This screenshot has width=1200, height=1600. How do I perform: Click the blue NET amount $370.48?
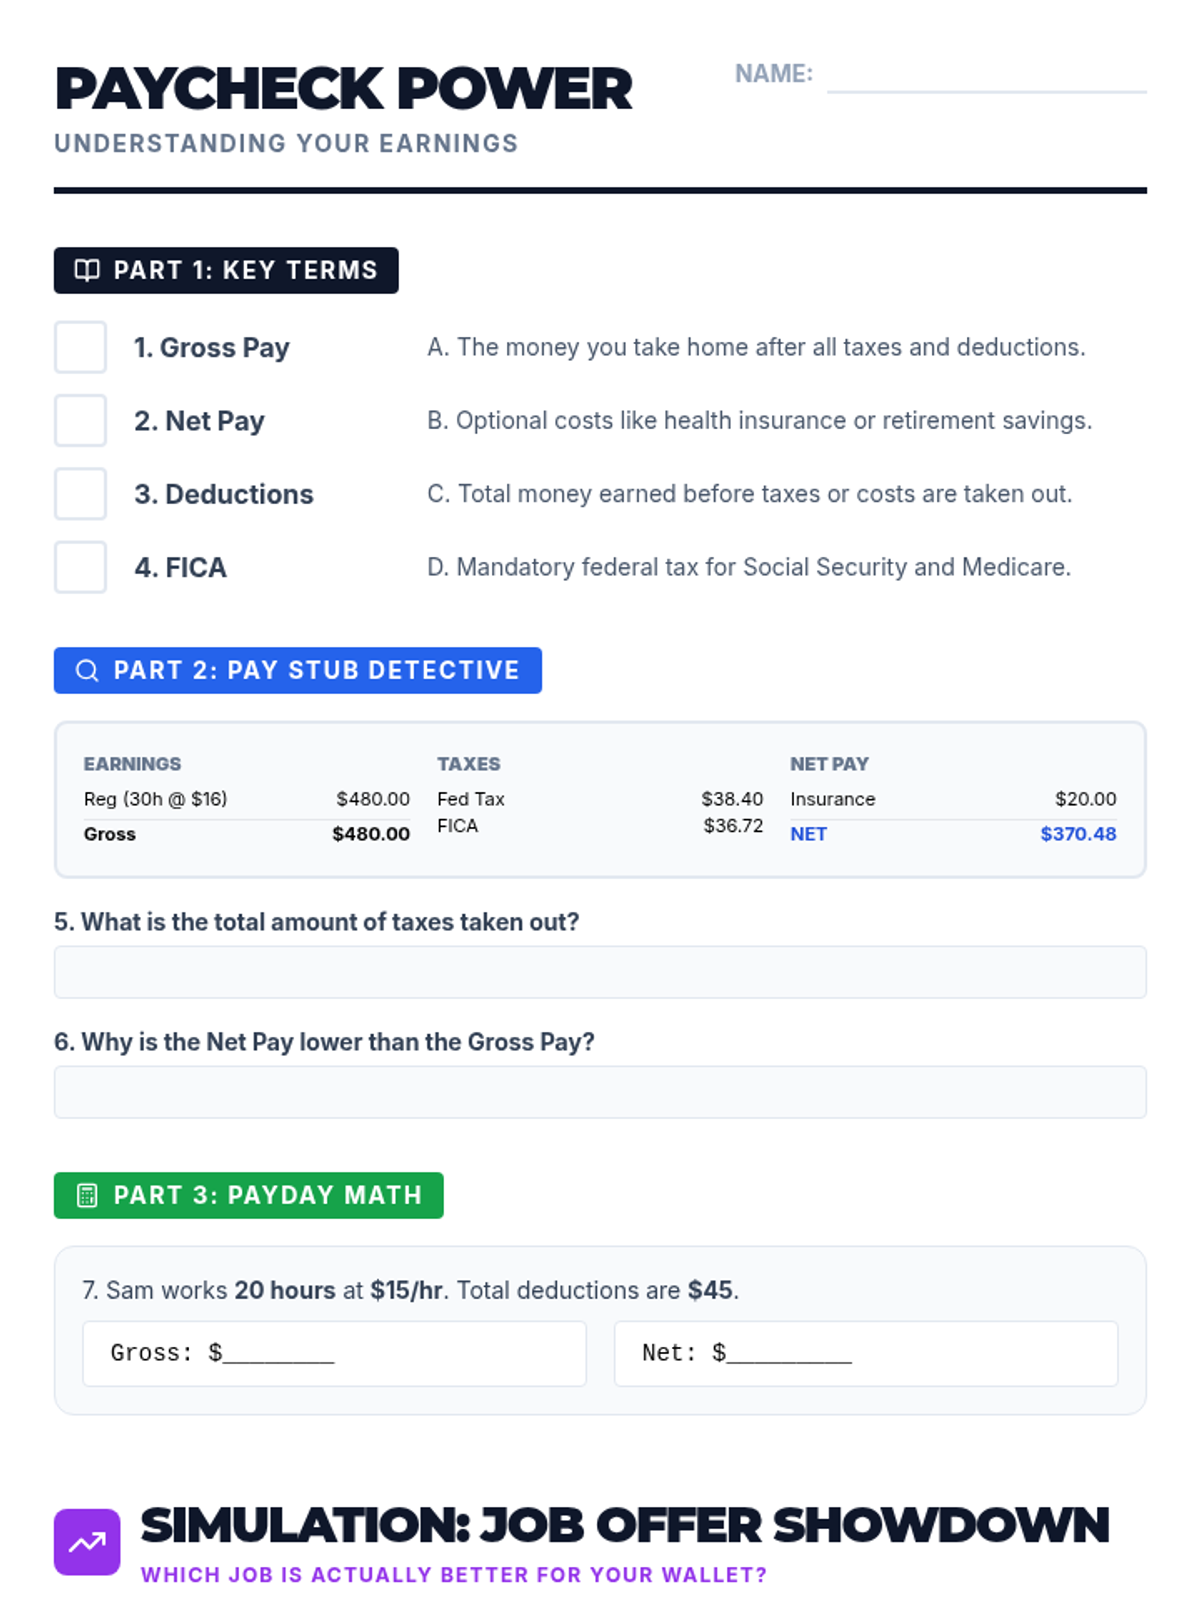(x=1078, y=834)
